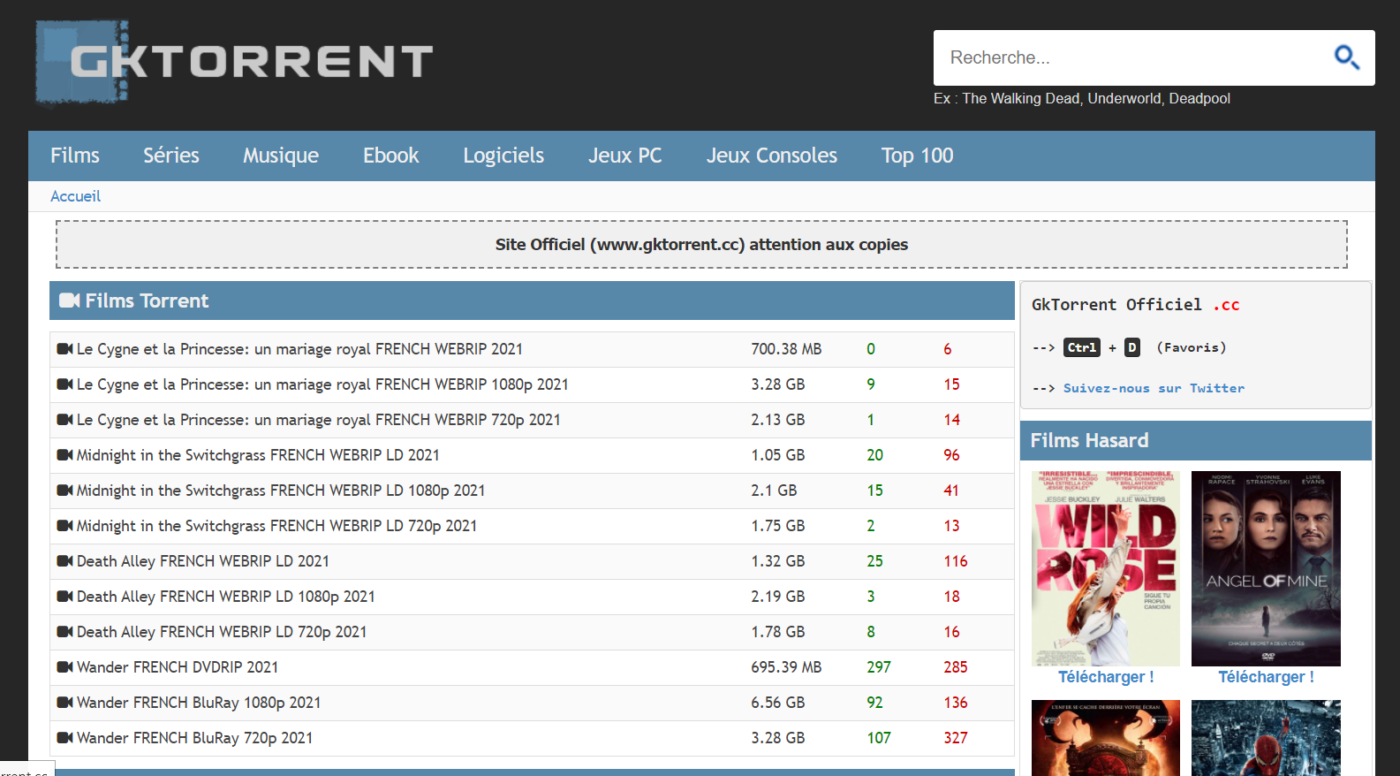The width and height of the screenshot is (1400, 776).
Task: Open the Jeux PC menu
Action: point(625,155)
